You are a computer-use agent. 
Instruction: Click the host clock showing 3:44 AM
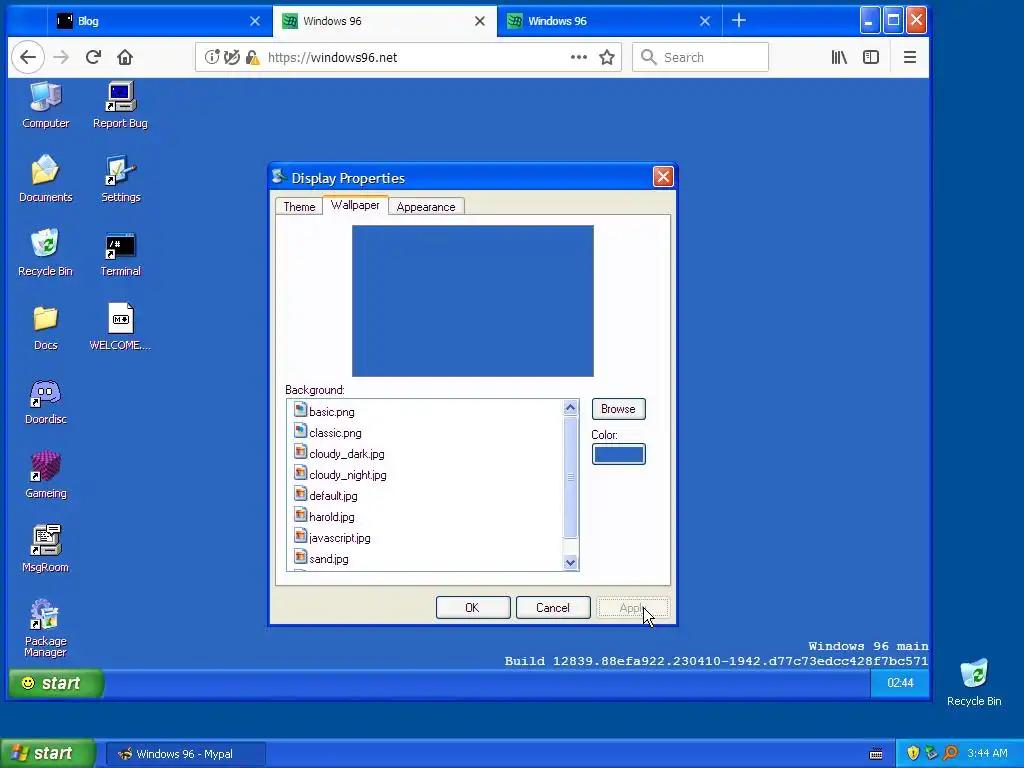coord(987,753)
